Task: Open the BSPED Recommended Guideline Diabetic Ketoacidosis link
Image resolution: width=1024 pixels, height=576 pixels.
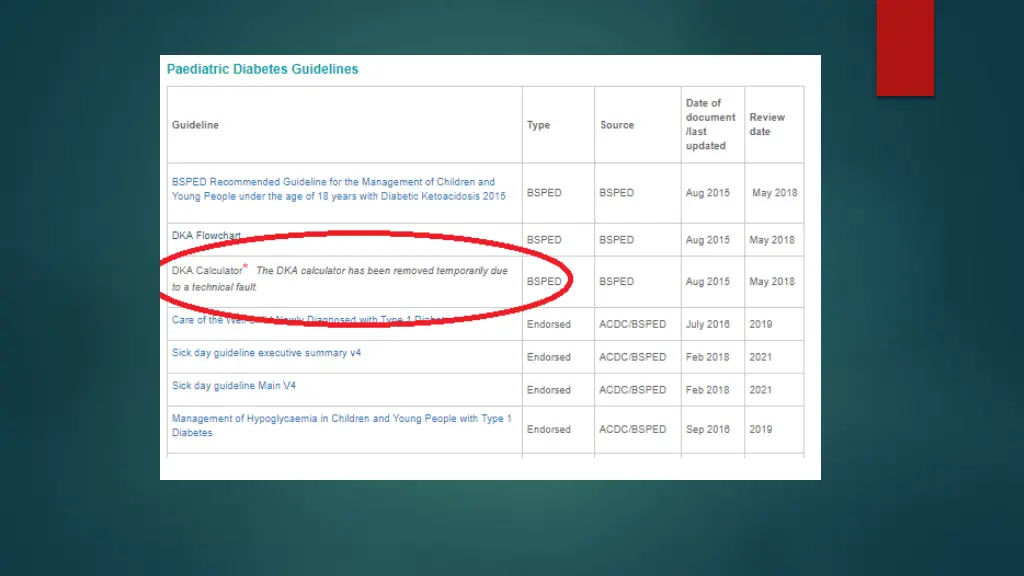Action: (x=338, y=189)
